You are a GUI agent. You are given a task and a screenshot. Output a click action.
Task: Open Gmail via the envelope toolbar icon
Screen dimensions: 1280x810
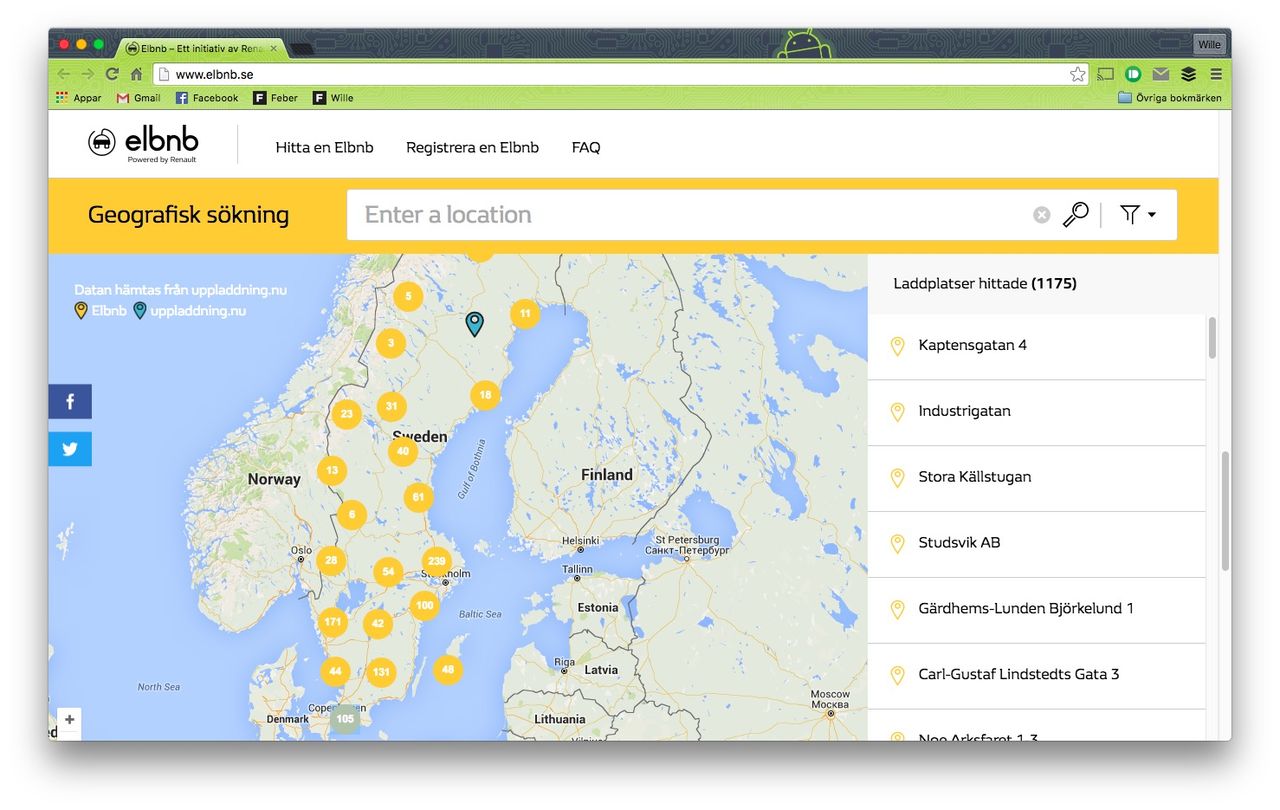pos(1160,74)
